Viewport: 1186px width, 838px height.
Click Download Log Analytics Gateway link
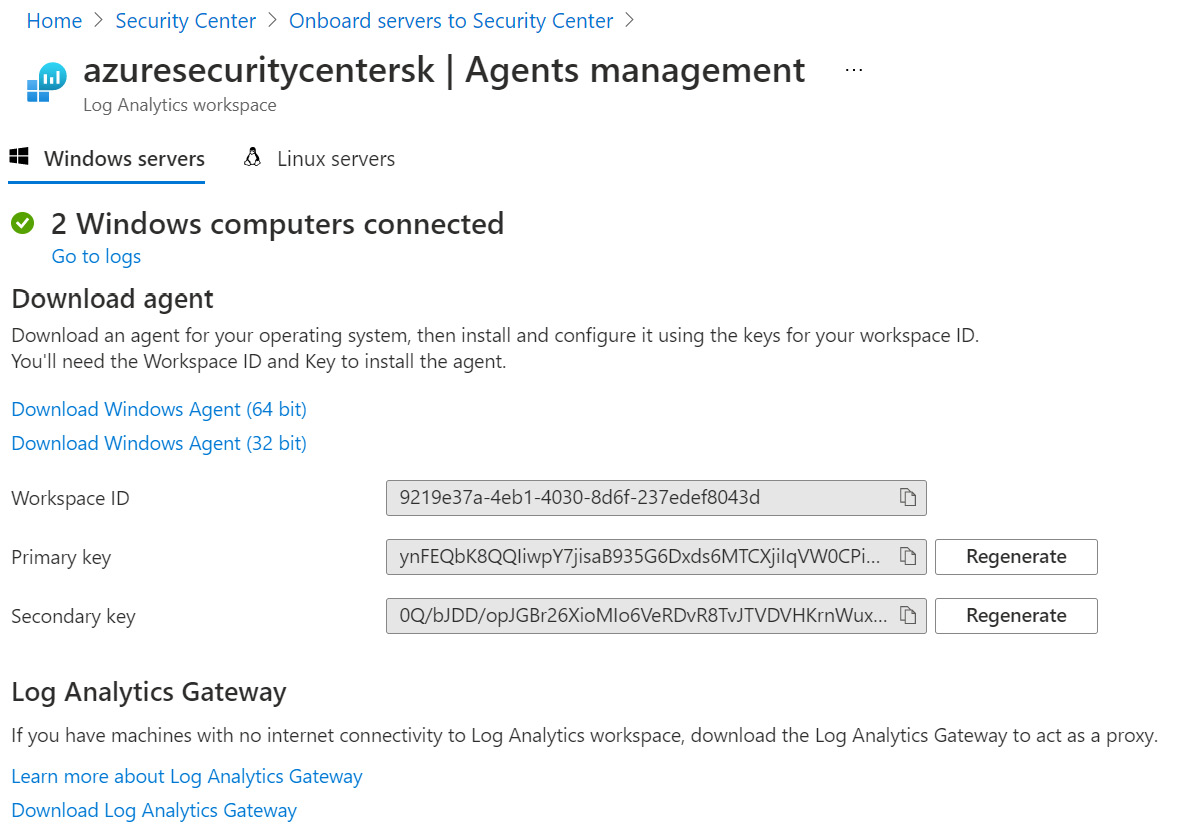(154, 810)
